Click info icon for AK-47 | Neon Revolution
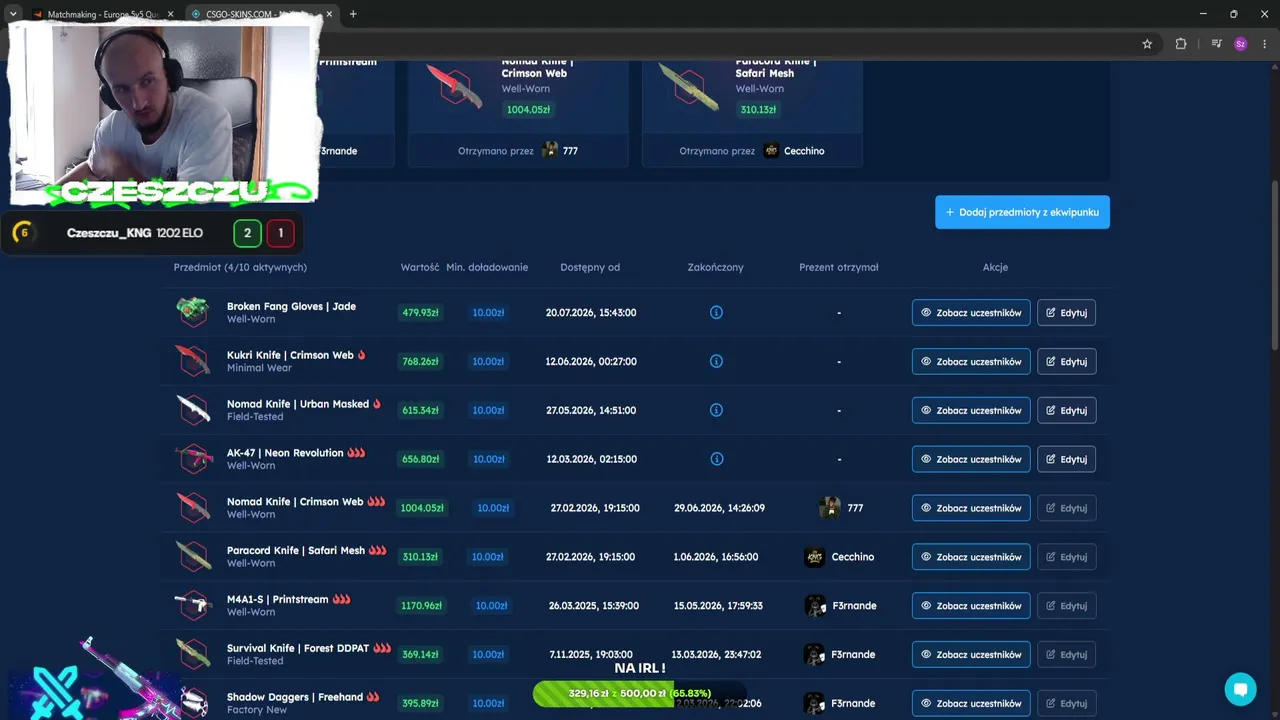1280x720 pixels. point(716,459)
